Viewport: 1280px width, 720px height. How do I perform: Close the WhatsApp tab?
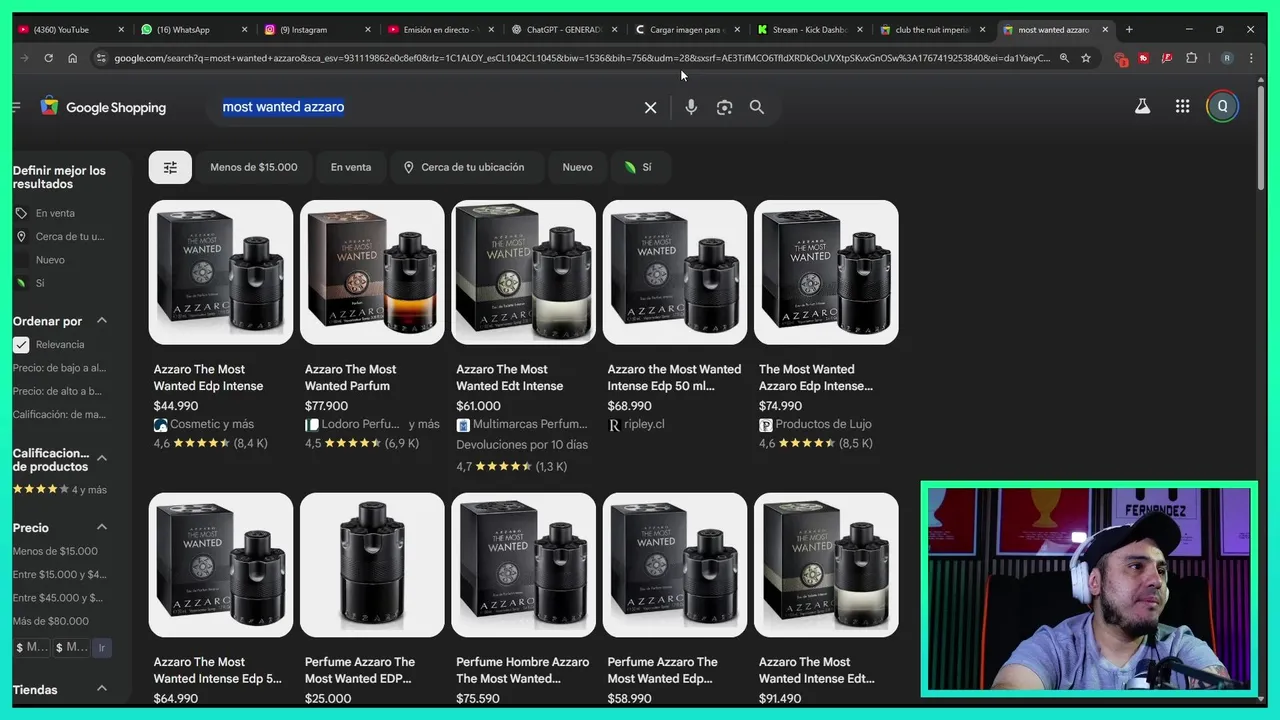point(244,30)
